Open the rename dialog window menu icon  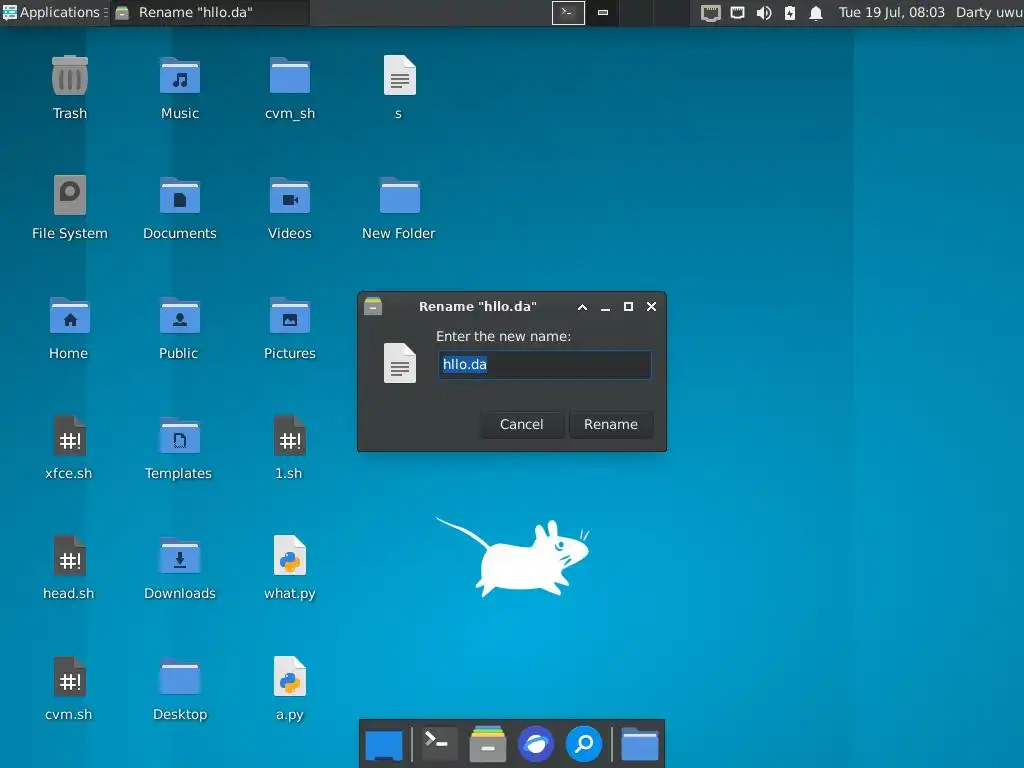tap(373, 306)
